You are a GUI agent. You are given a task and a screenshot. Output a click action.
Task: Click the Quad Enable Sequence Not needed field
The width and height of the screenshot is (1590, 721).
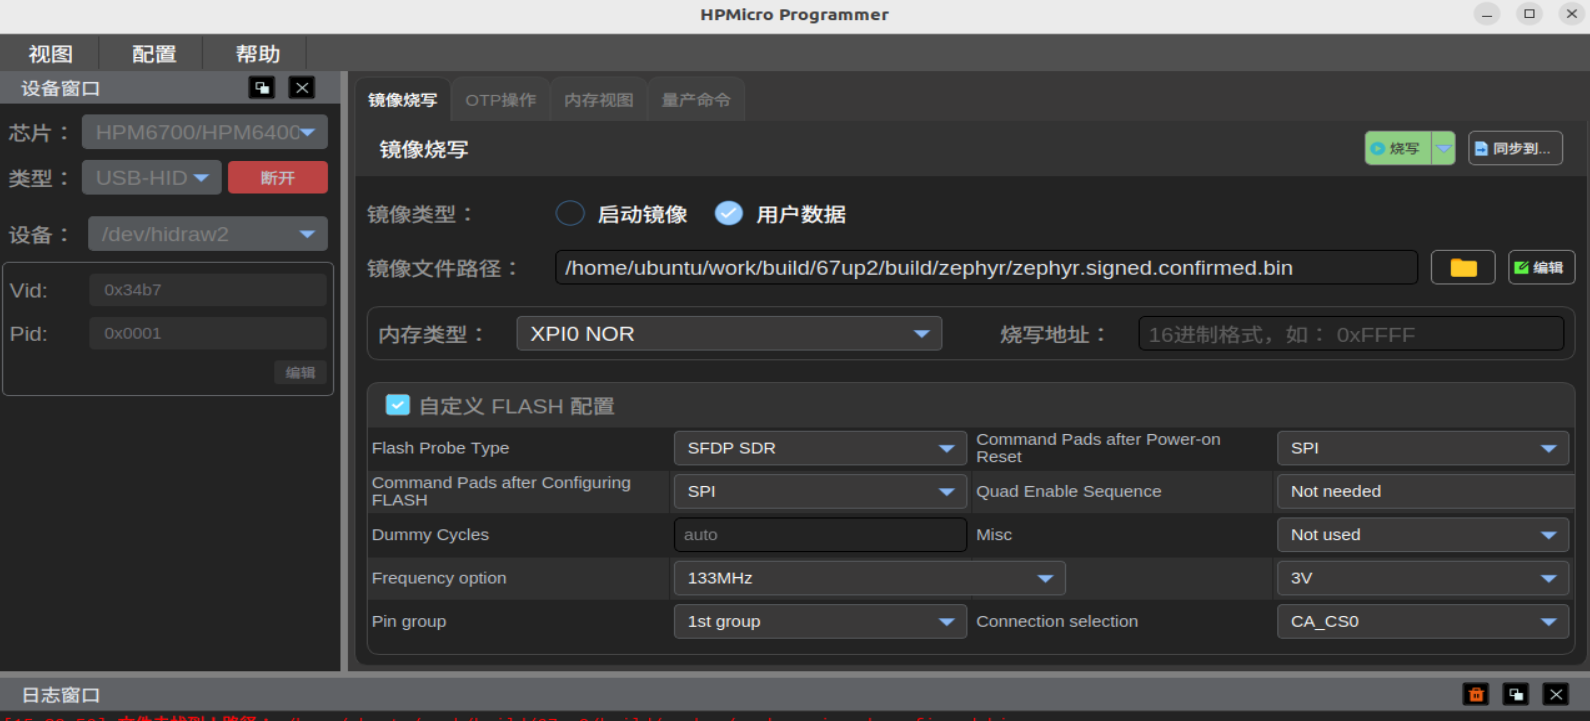coord(1425,491)
